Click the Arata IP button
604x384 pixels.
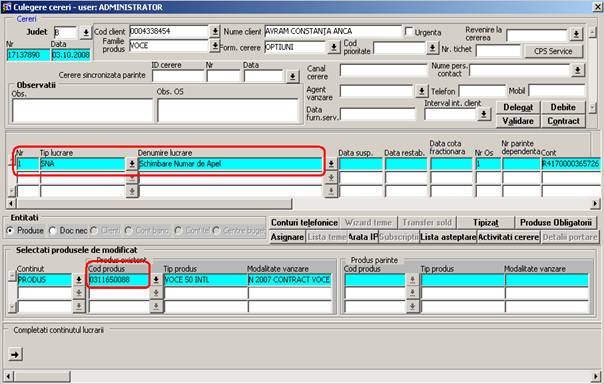(x=363, y=237)
